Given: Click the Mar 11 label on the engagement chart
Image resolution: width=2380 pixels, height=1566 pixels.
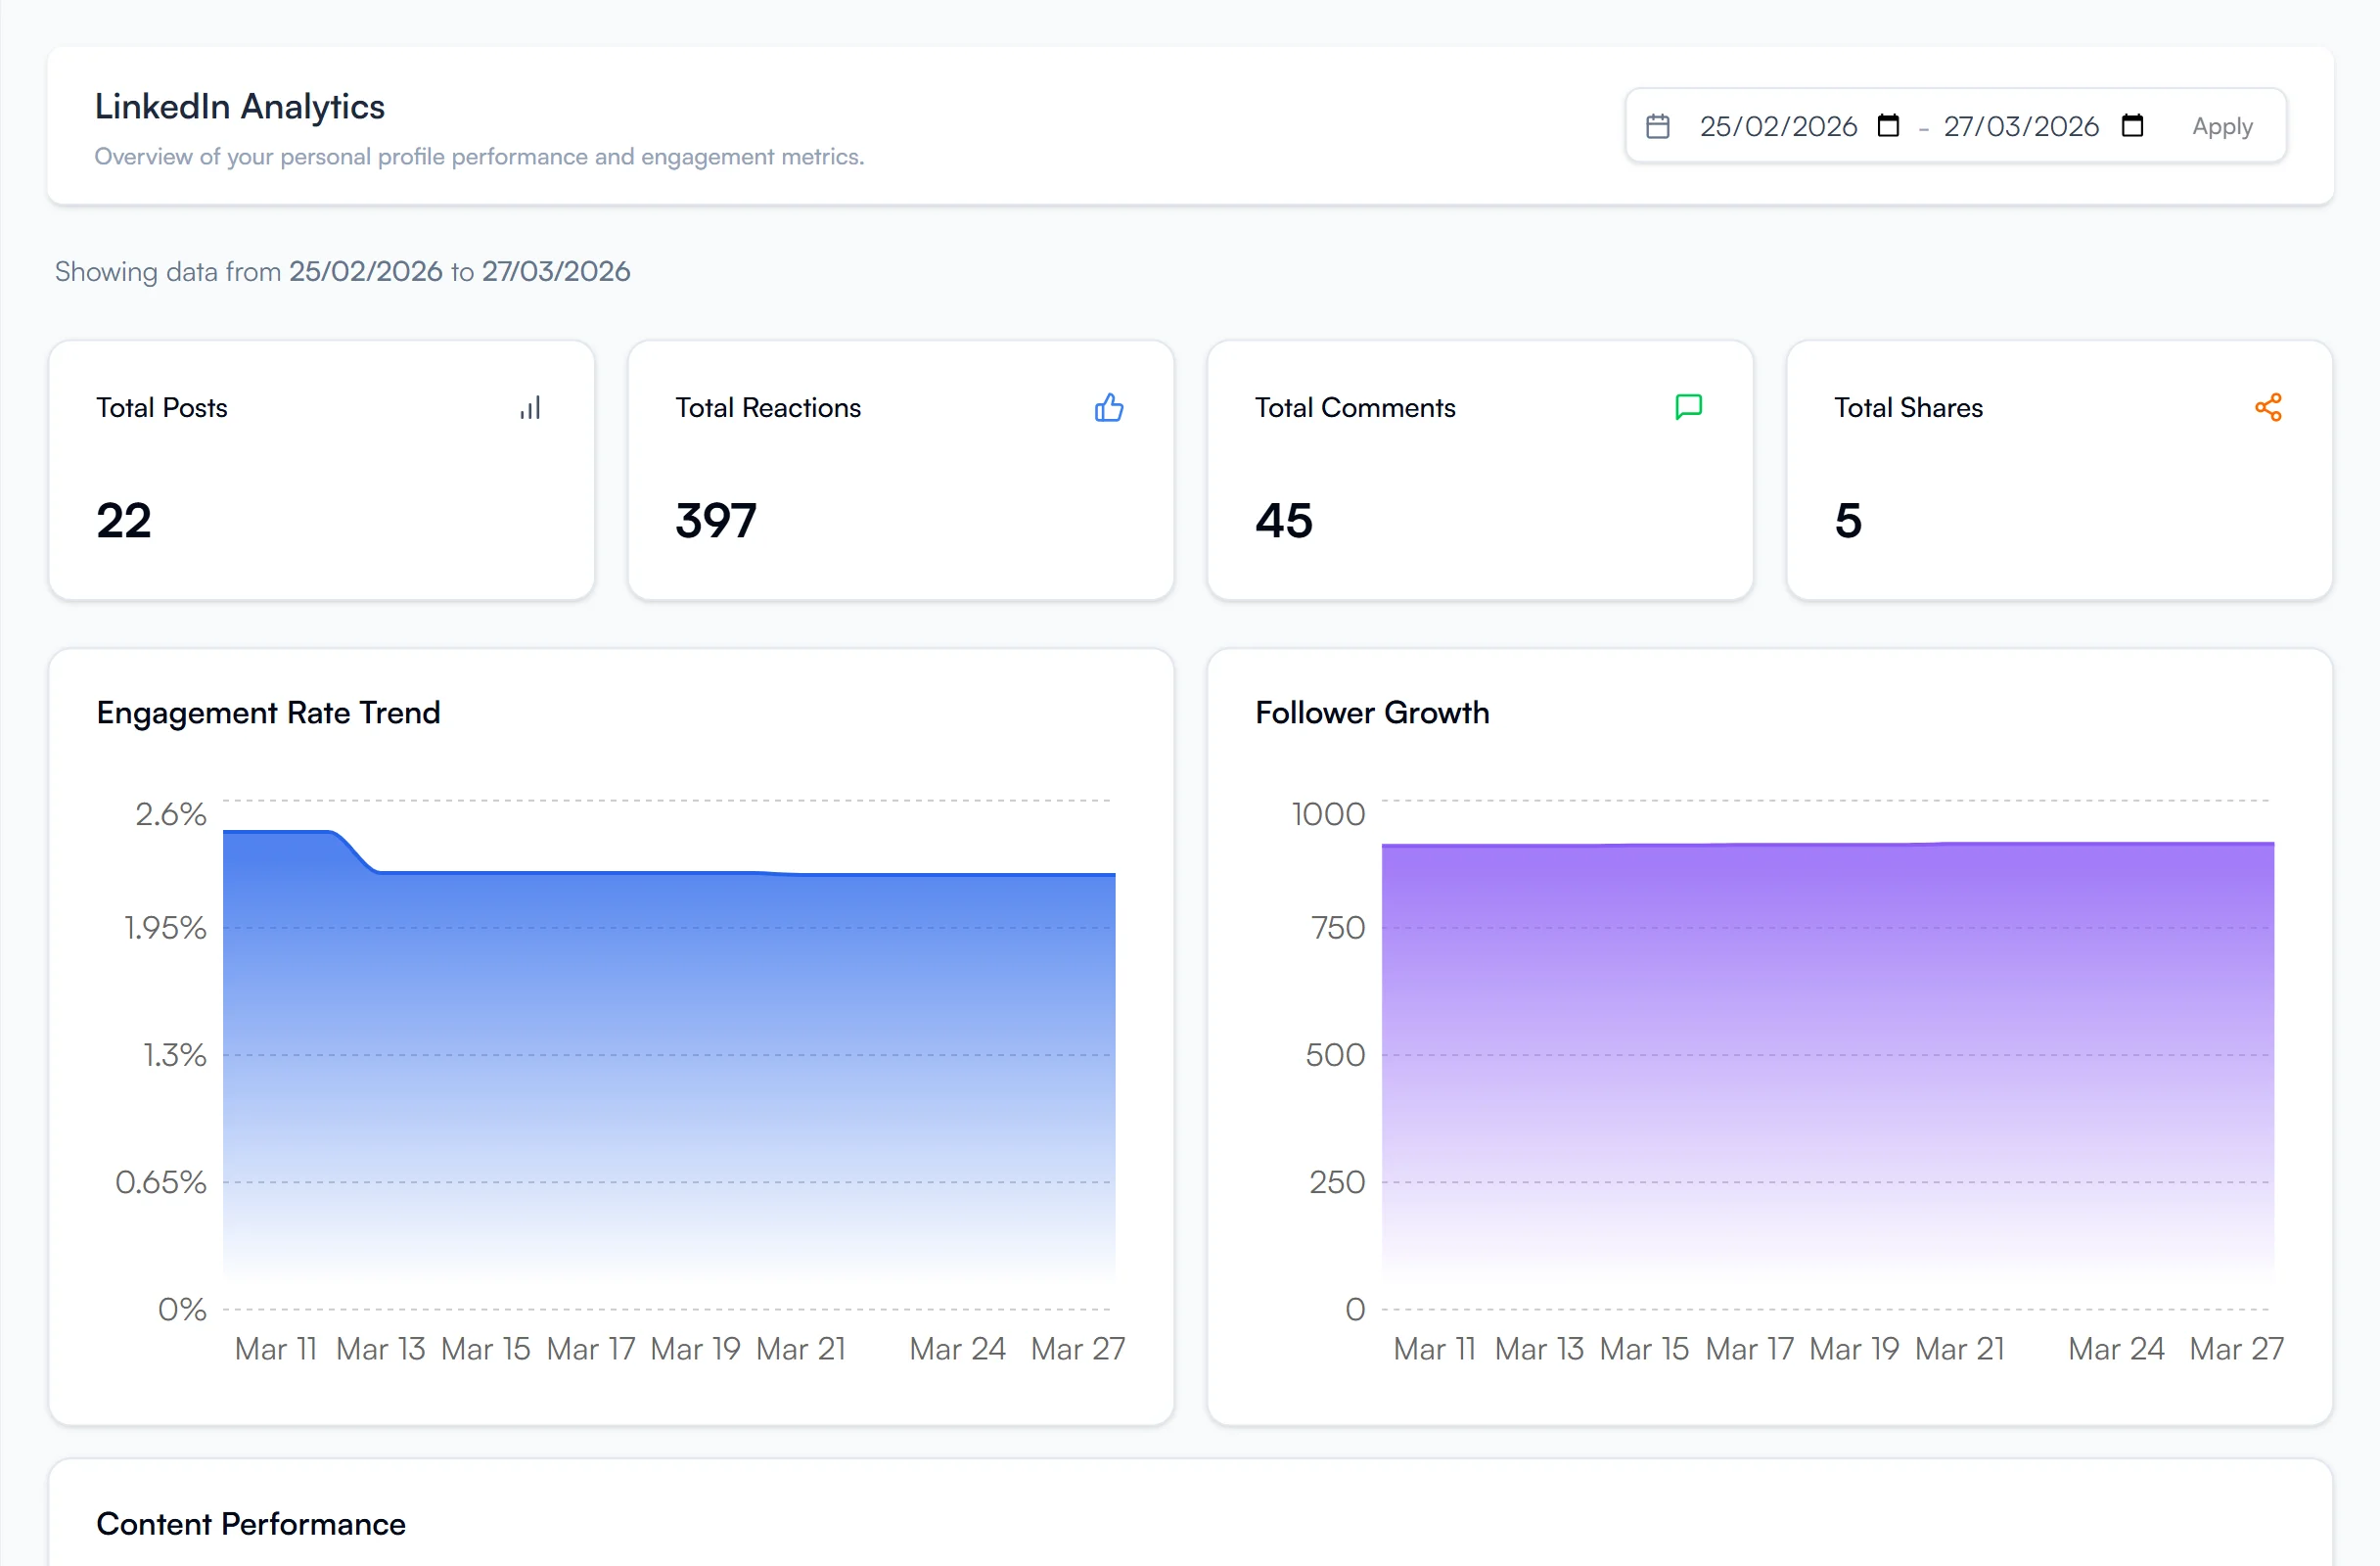Looking at the screenshot, I should pos(274,1348).
